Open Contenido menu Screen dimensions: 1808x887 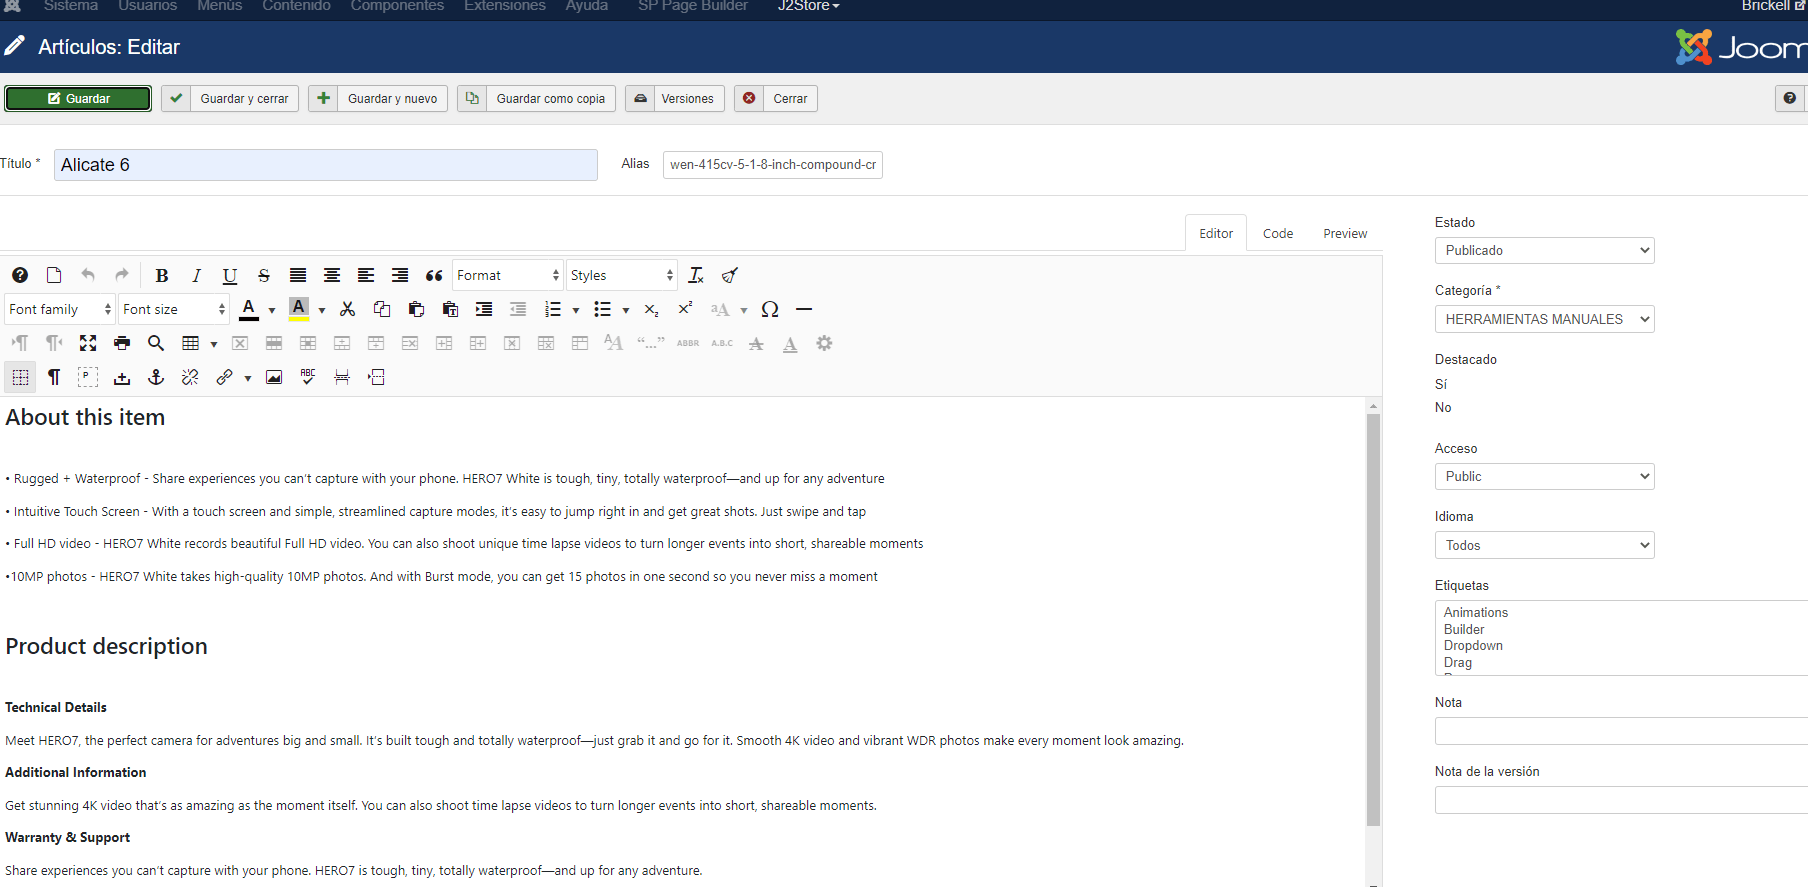(296, 6)
